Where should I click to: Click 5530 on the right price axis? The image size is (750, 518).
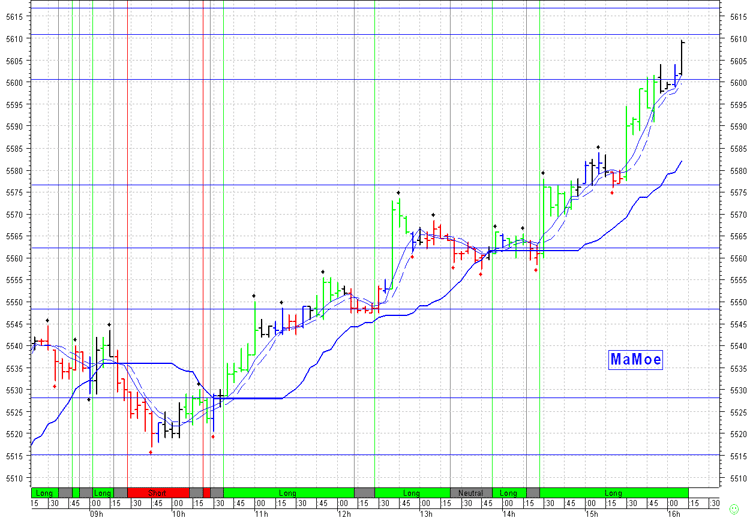coord(739,390)
